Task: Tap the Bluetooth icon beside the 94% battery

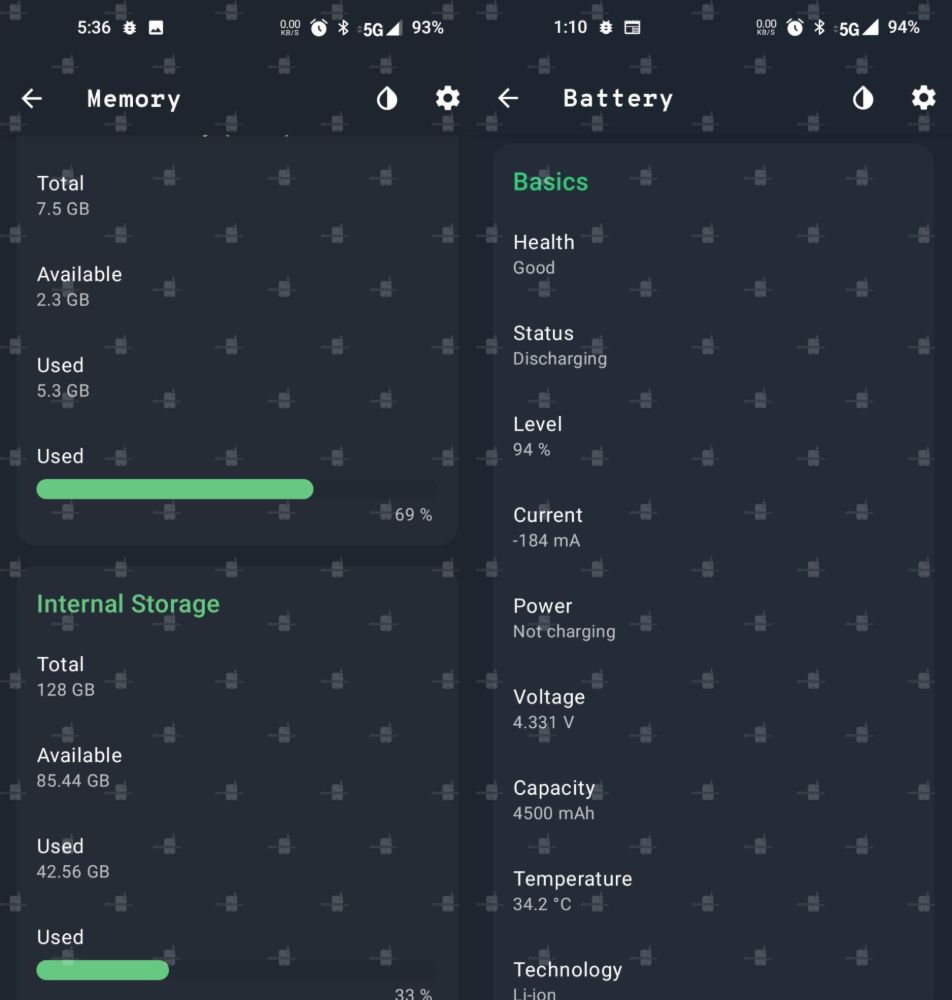Action: click(819, 28)
